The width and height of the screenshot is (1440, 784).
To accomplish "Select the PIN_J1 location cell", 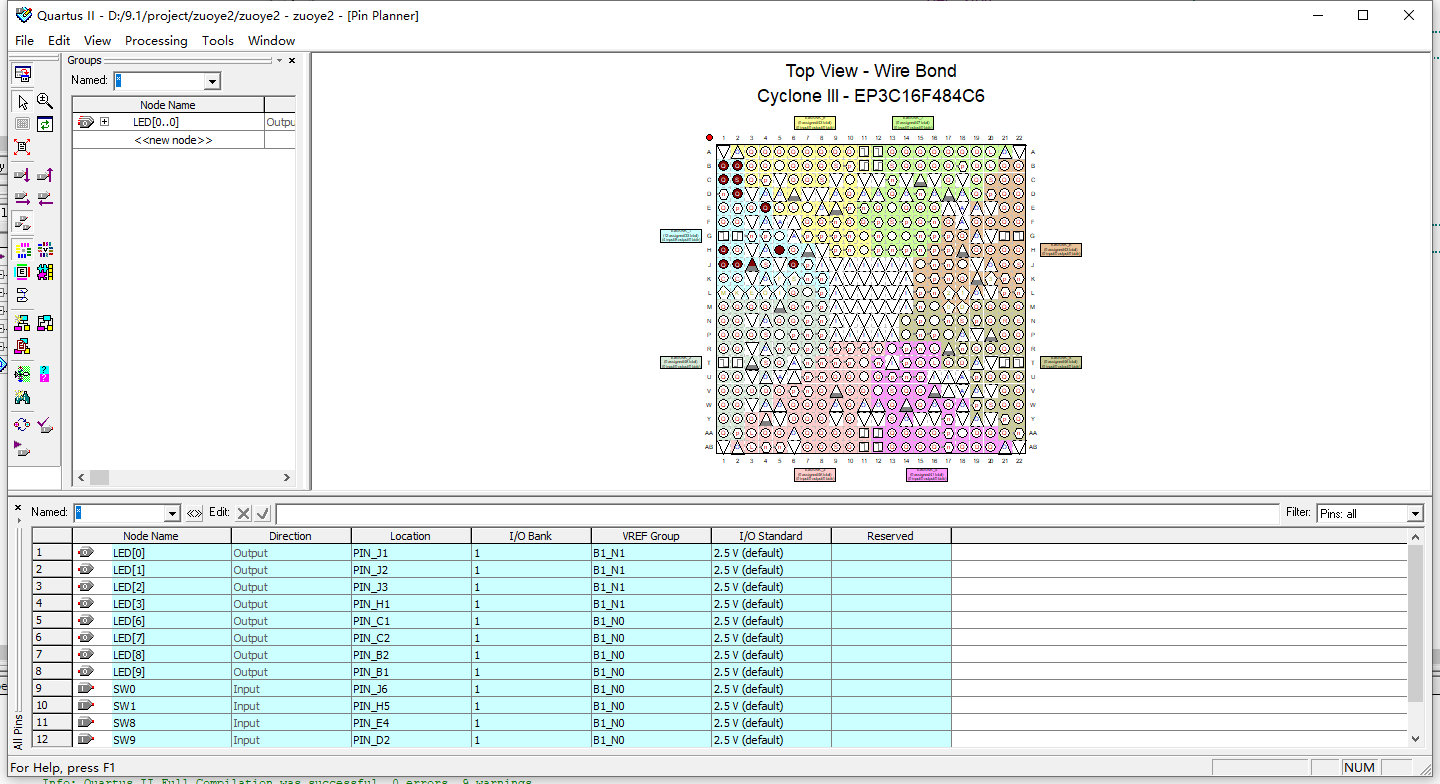I will 411,553.
